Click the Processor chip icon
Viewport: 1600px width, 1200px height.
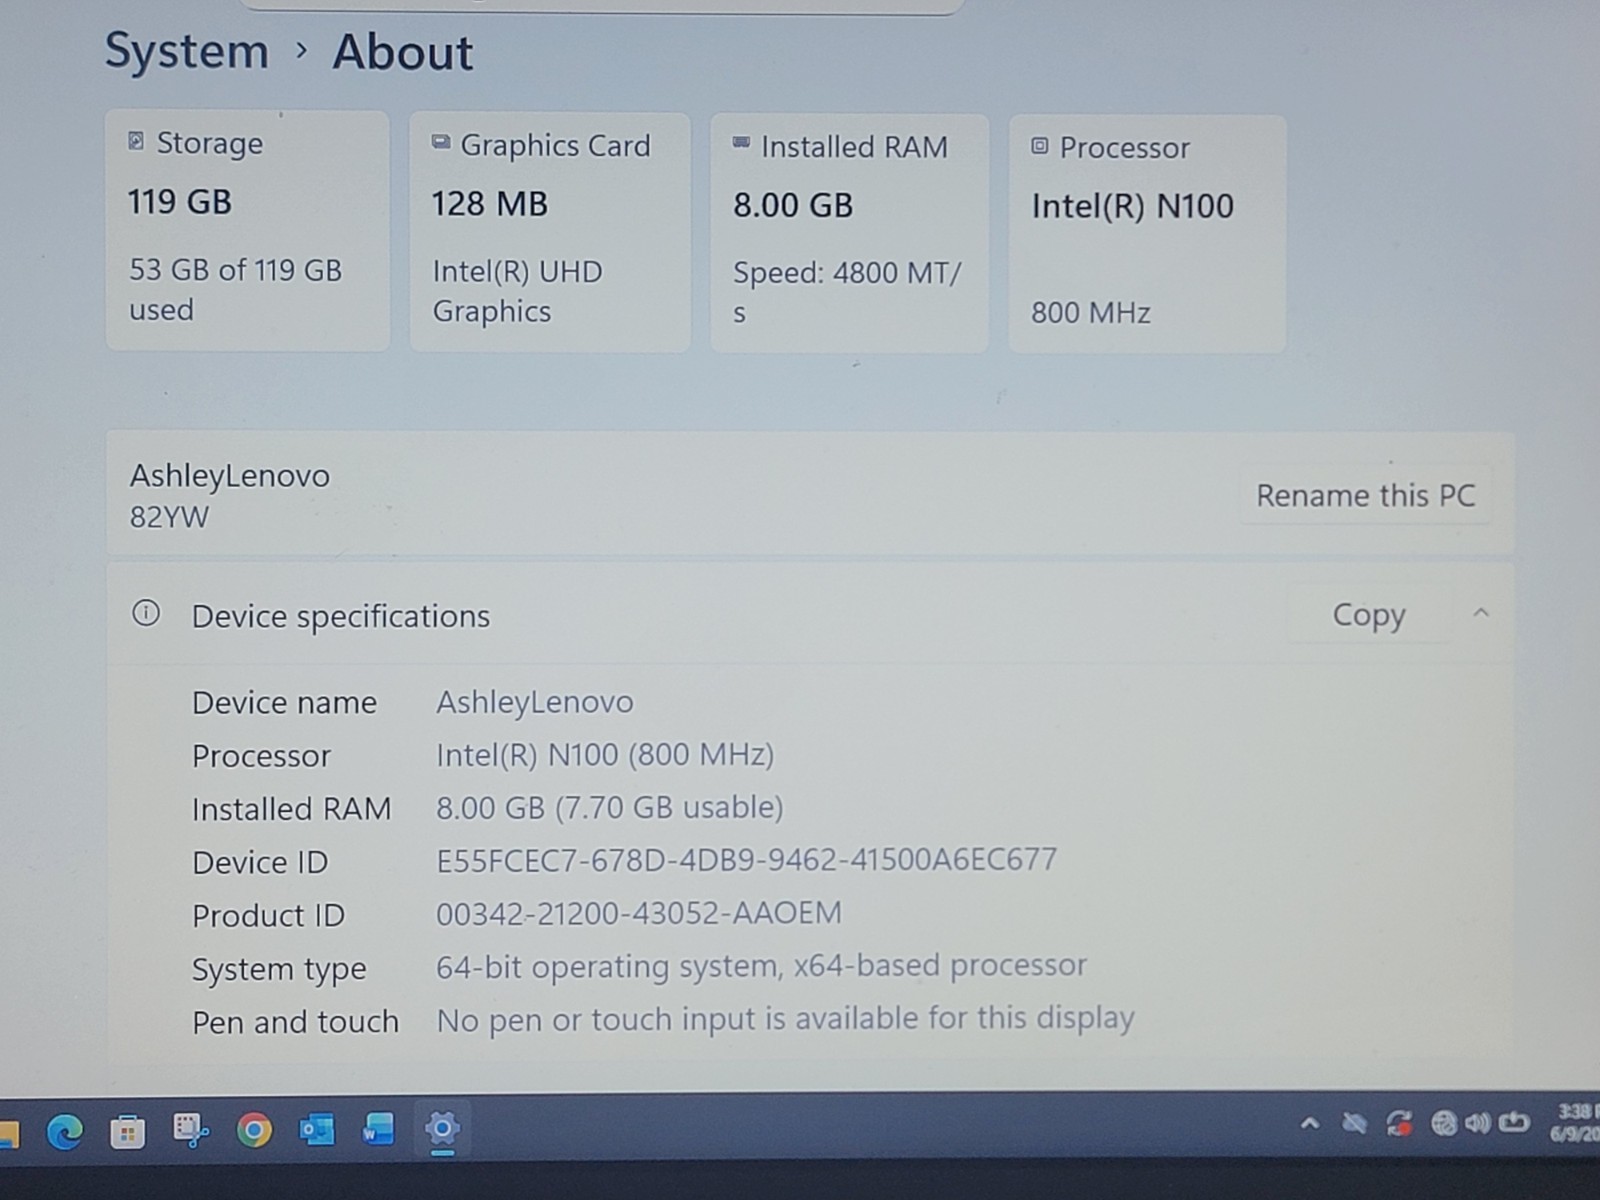coord(1040,146)
